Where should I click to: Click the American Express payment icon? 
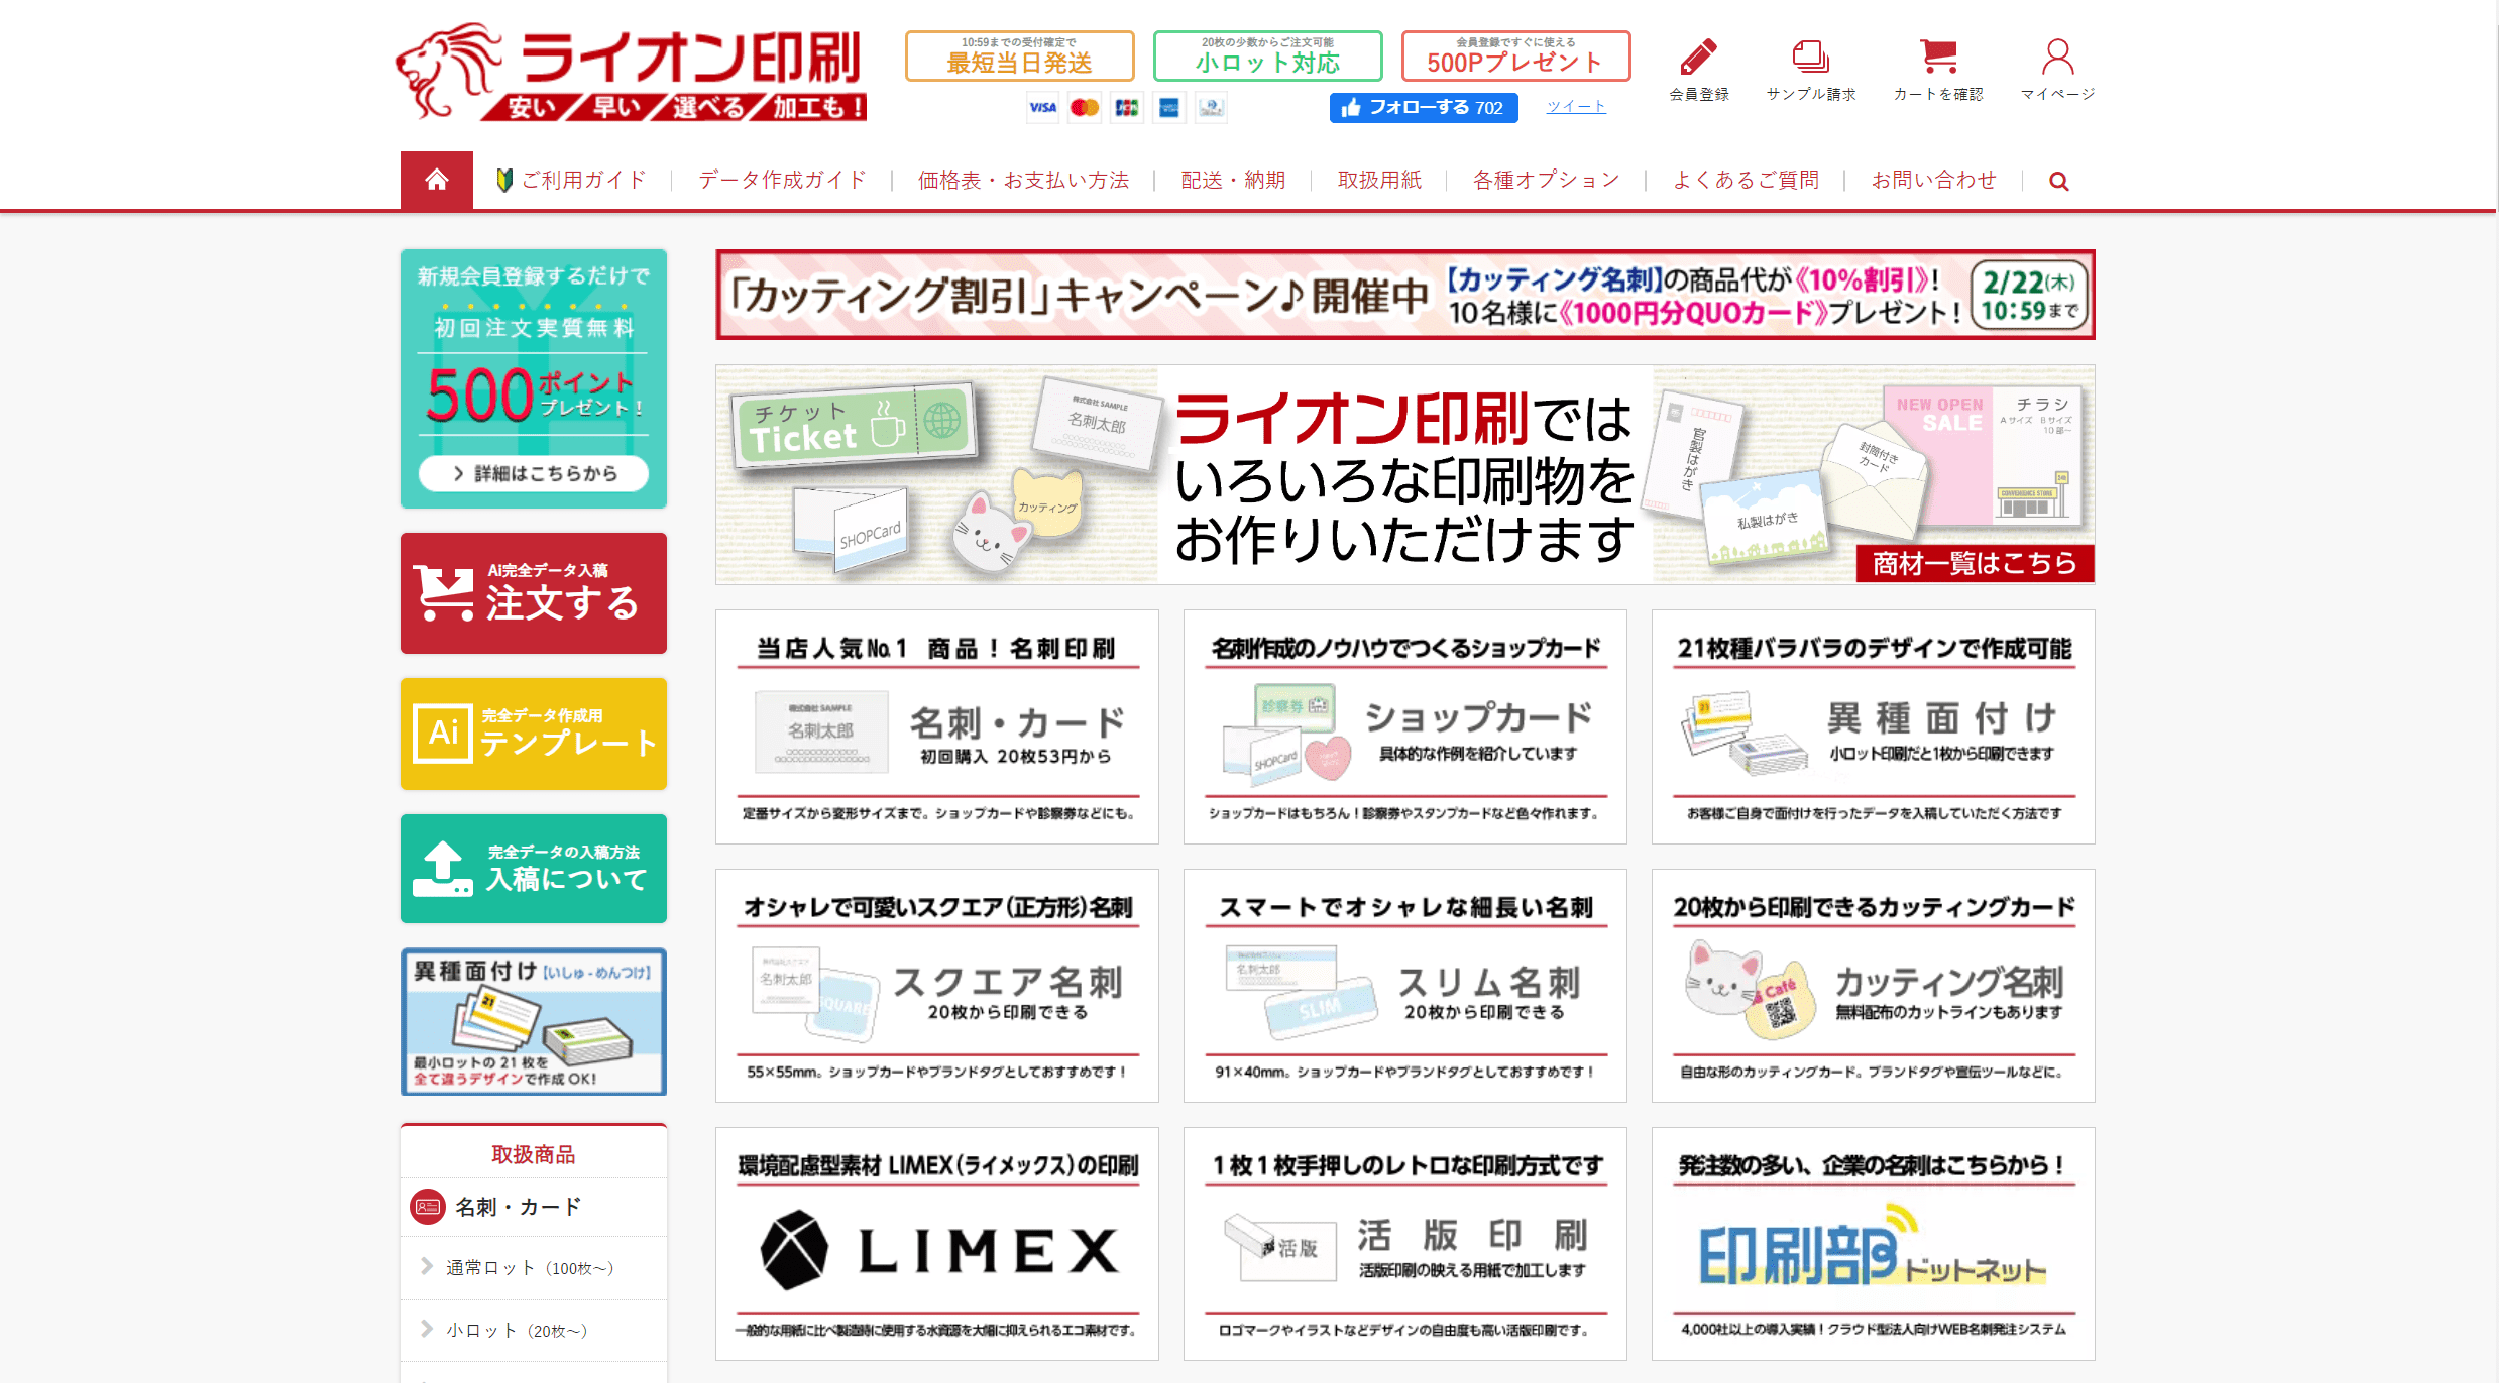coord(1169,108)
